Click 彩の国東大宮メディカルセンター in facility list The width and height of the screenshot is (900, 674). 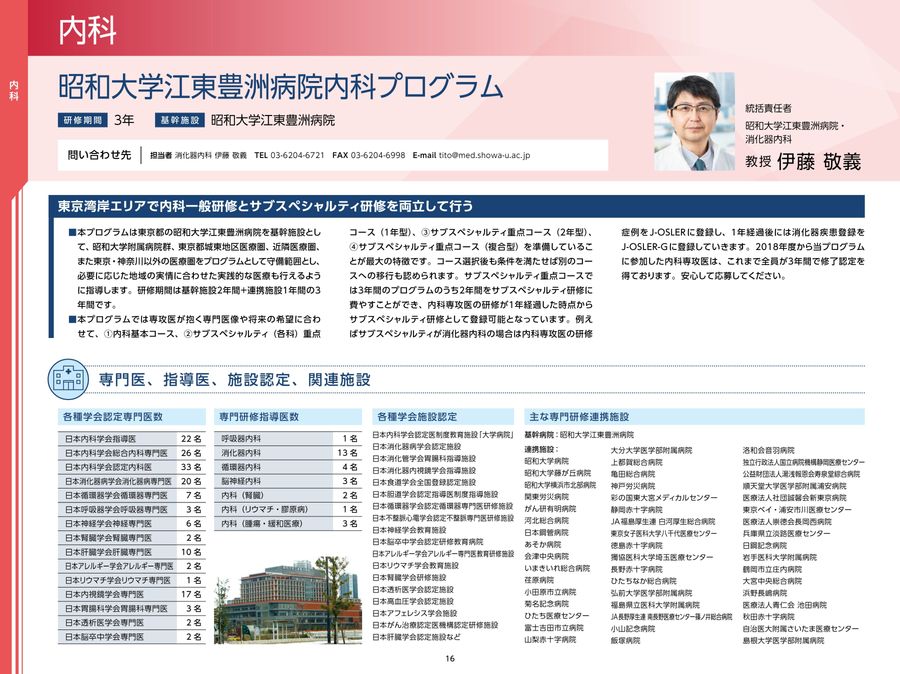[x=664, y=498]
